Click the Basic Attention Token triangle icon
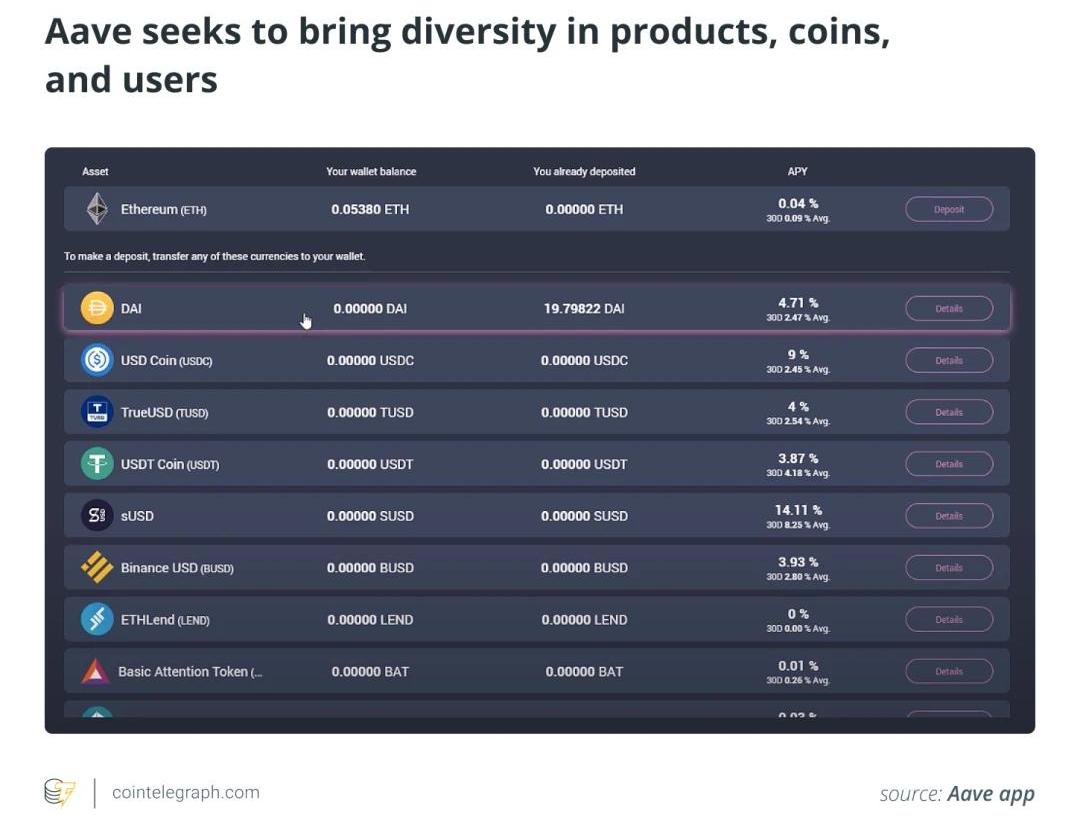 click(x=96, y=672)
